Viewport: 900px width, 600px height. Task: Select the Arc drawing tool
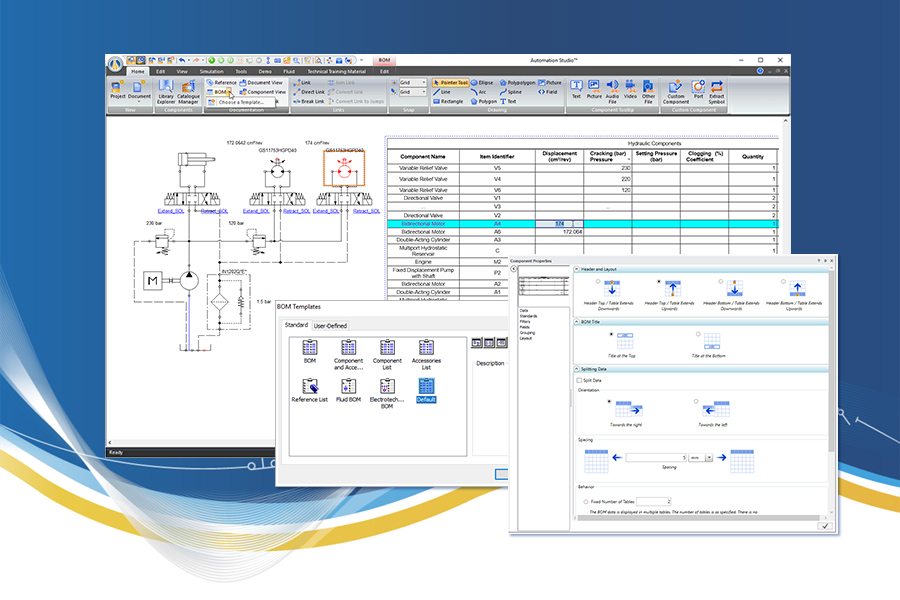[x=478, y=92]
